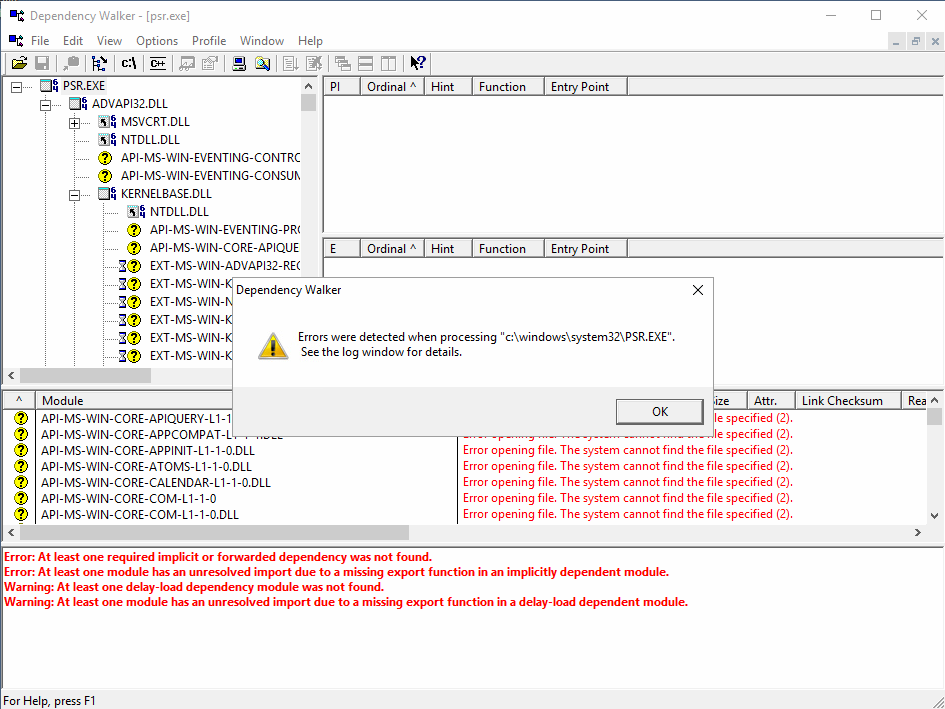Viewport: 945px width, 709px height.
Task: Toggle Undecorate C++ Functions toolbar button
Action: click(158, 63)
